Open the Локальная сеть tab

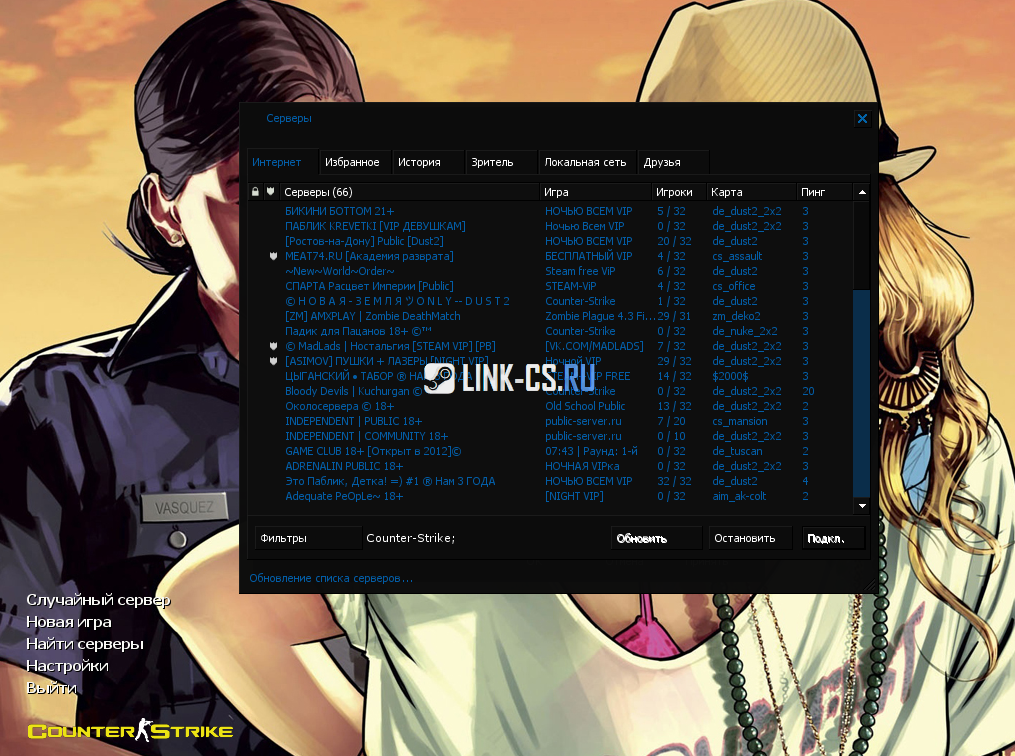[x=585, y=162]
